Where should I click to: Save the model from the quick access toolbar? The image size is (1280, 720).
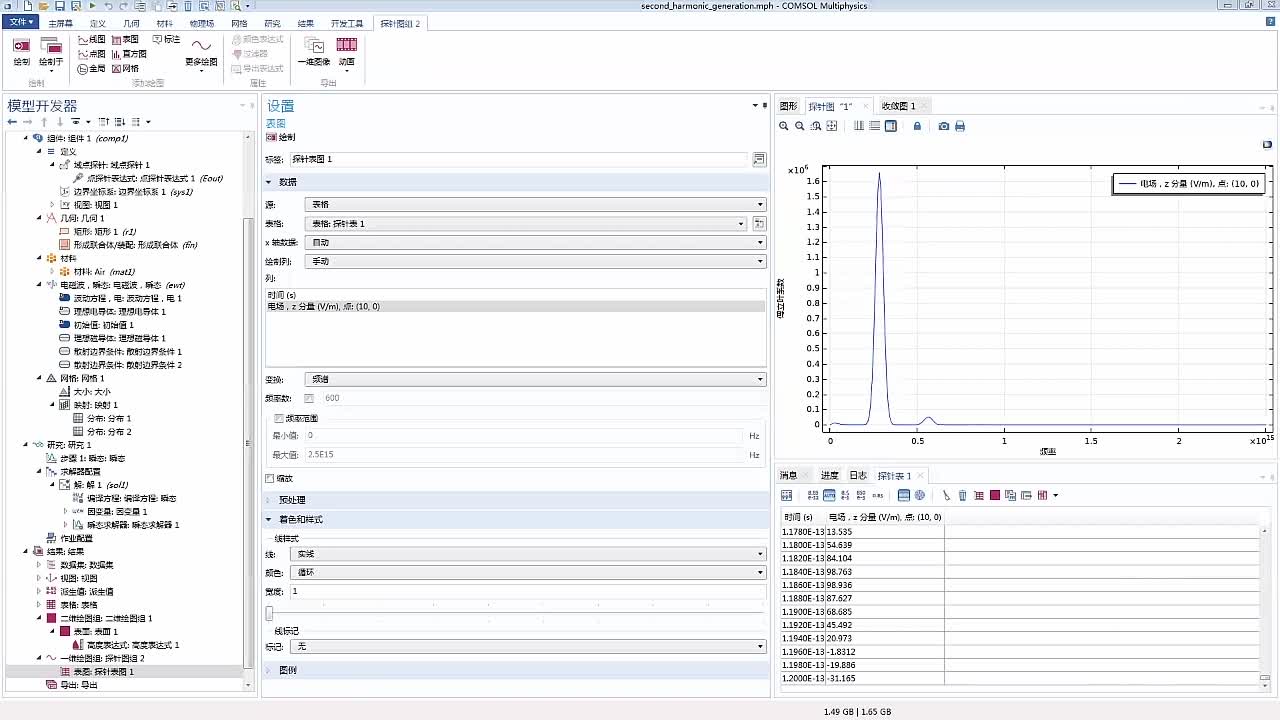pyautogui.click(x=60, y=6)
